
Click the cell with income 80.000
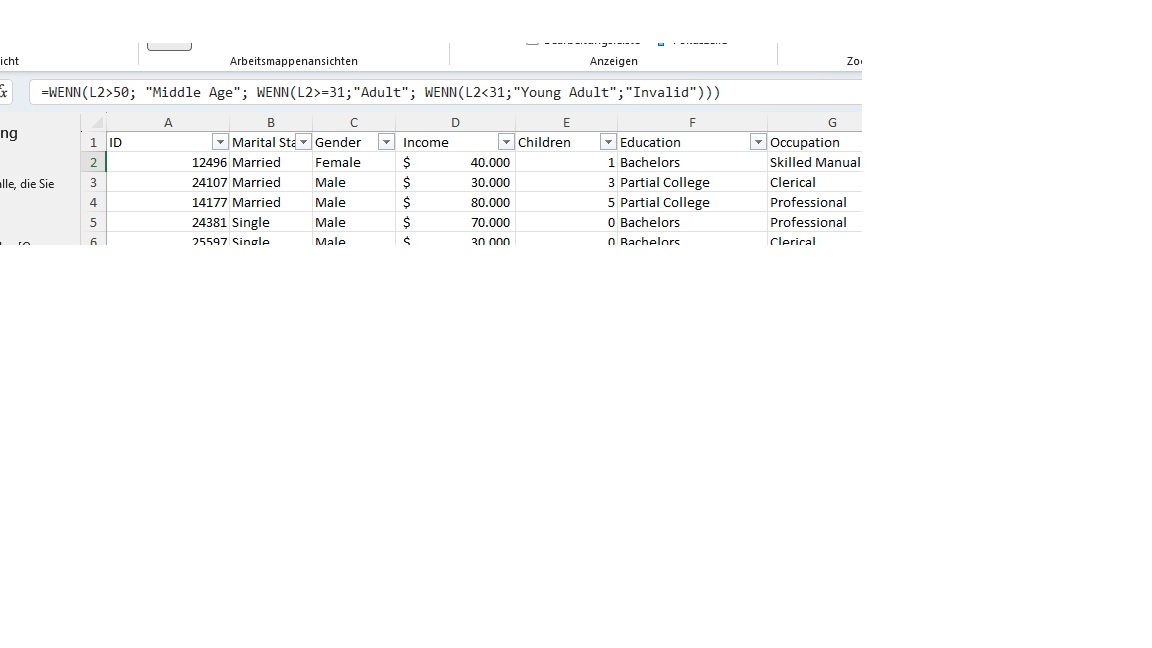coord(456,202)
